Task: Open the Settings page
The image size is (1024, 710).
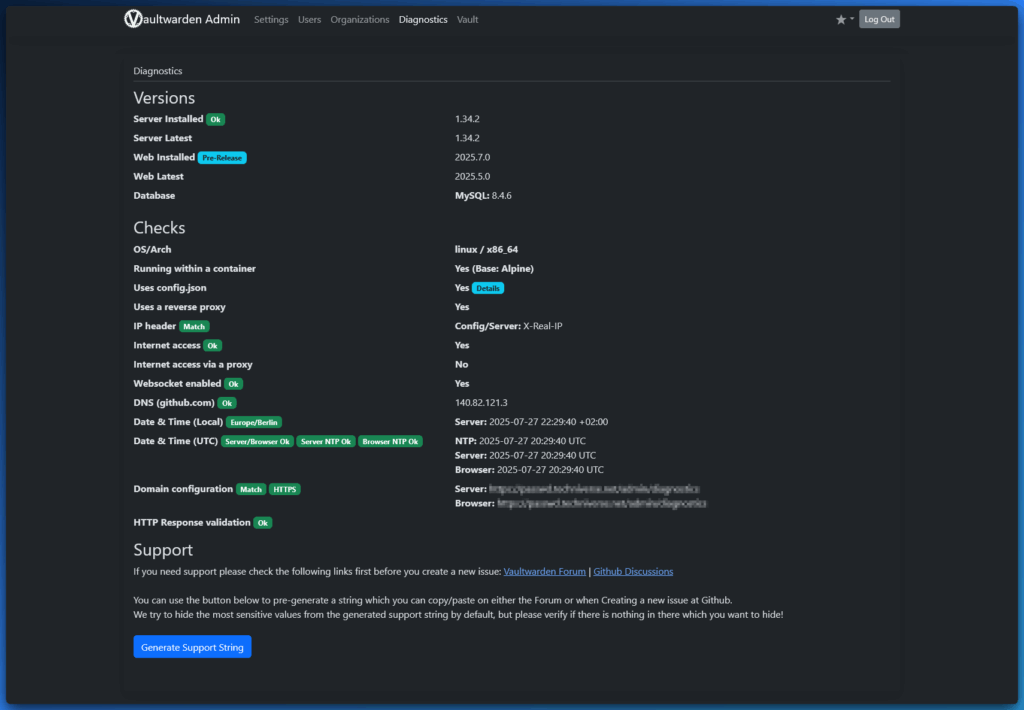Action: point(271,20)
